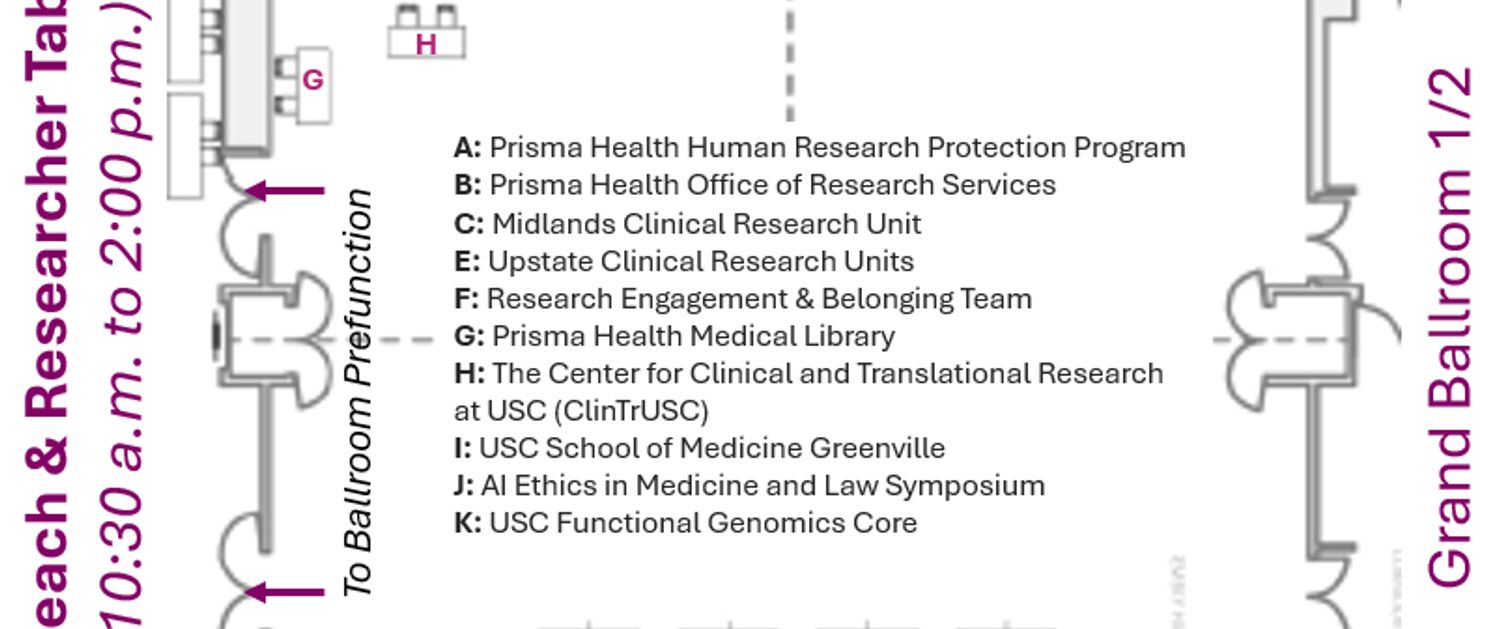Select legend entry J: AI Ethics Symposium
This screenshot has width=1500, height=629.
pos(749,486)
